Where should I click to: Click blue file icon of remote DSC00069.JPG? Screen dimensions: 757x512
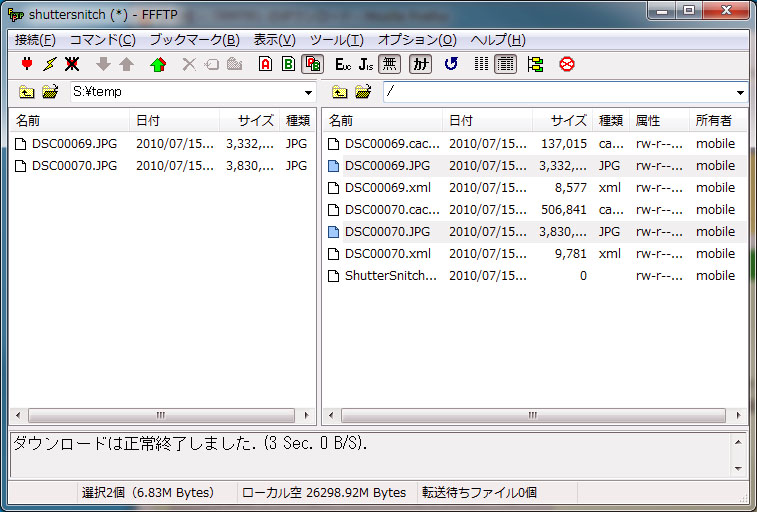pyautogui.click(x=333, y=166)
